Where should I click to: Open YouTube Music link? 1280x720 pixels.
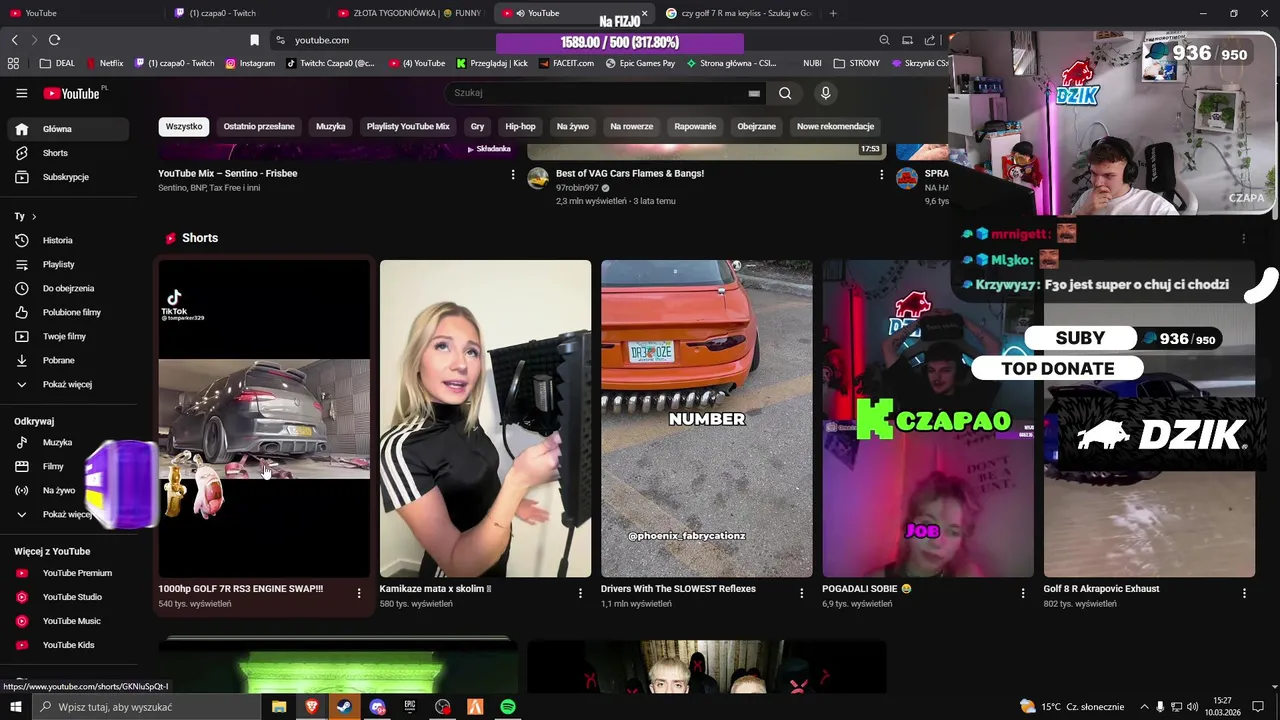pyautogui.click(x=66, y=621)
